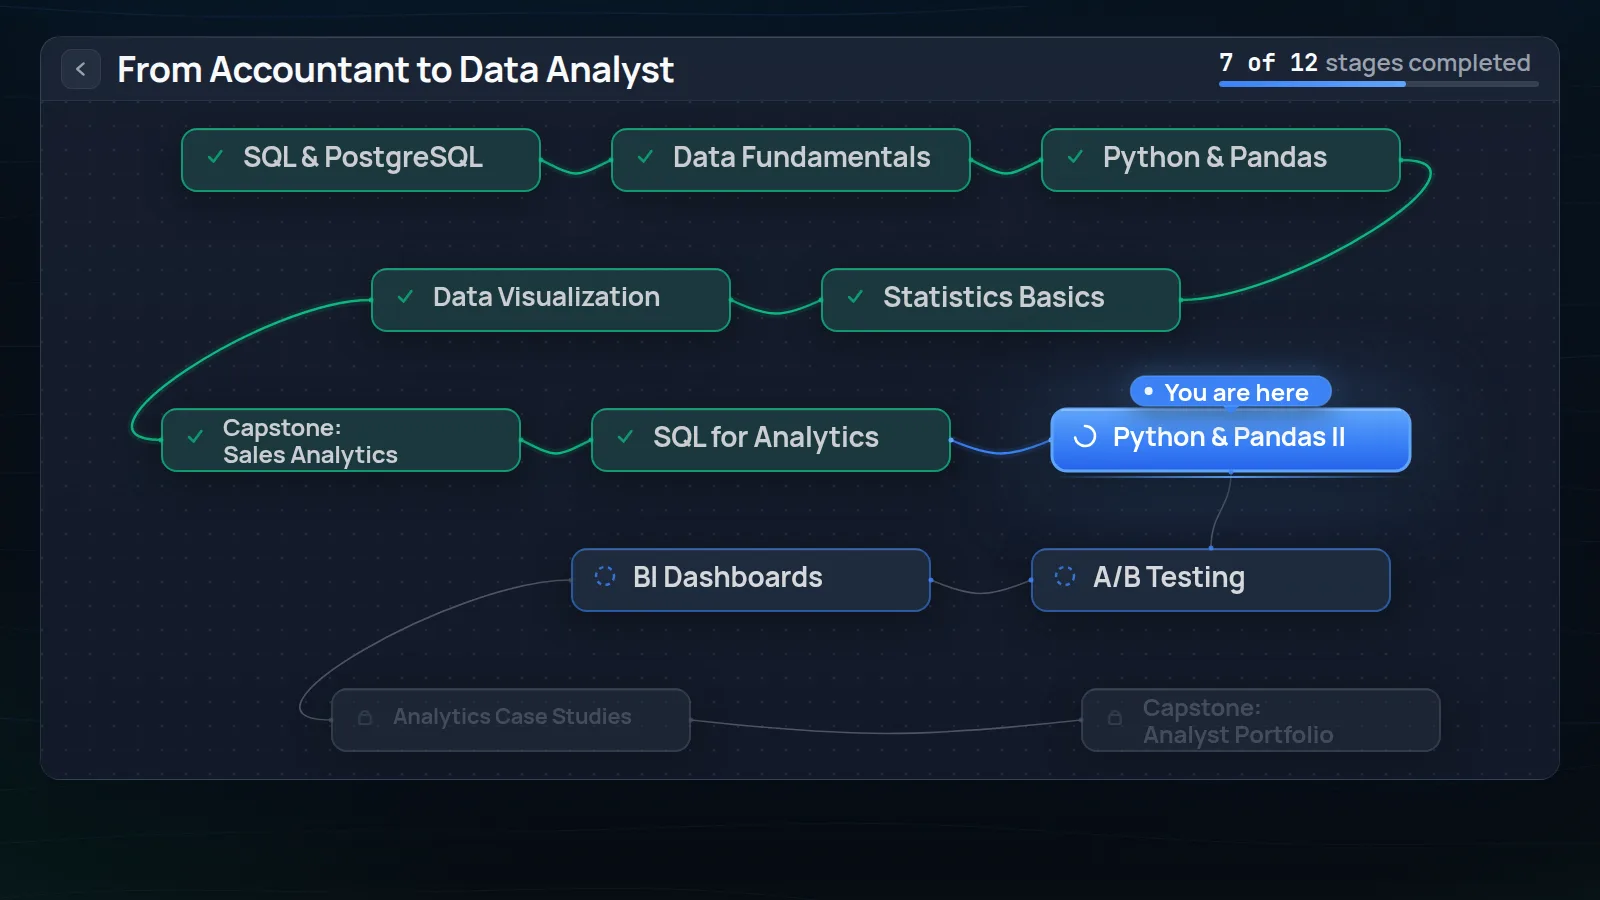Click checkmark icon on Data Fundamentals stage
Viewport: 1600px width, 900px height.
[645, 157]
